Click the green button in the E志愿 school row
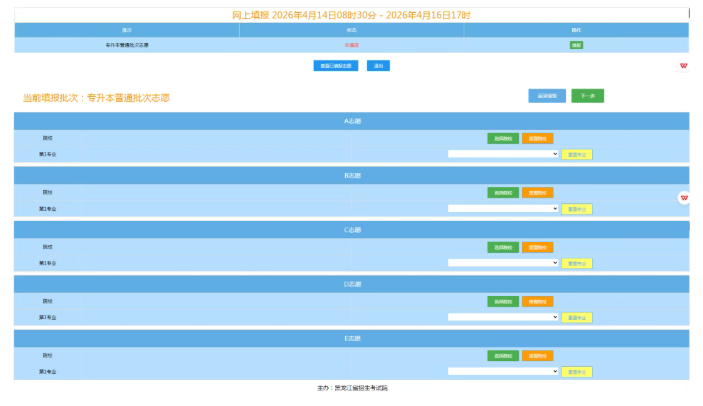 point(503,355)
